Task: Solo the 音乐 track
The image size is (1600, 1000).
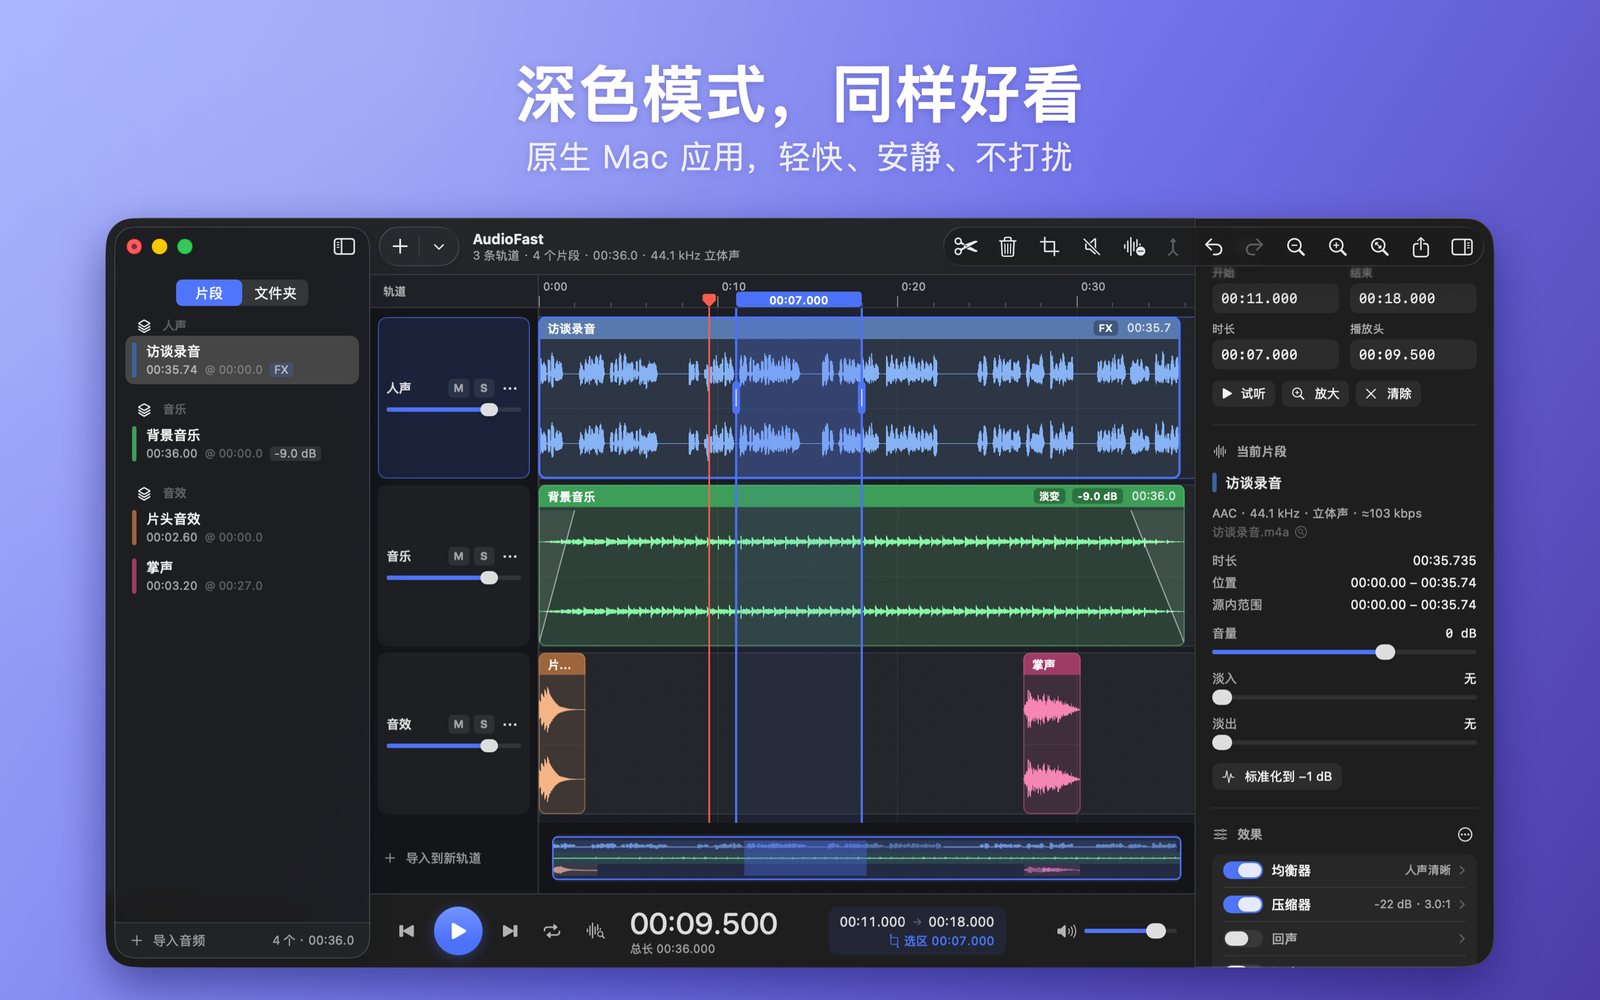Action: [484, 556]
